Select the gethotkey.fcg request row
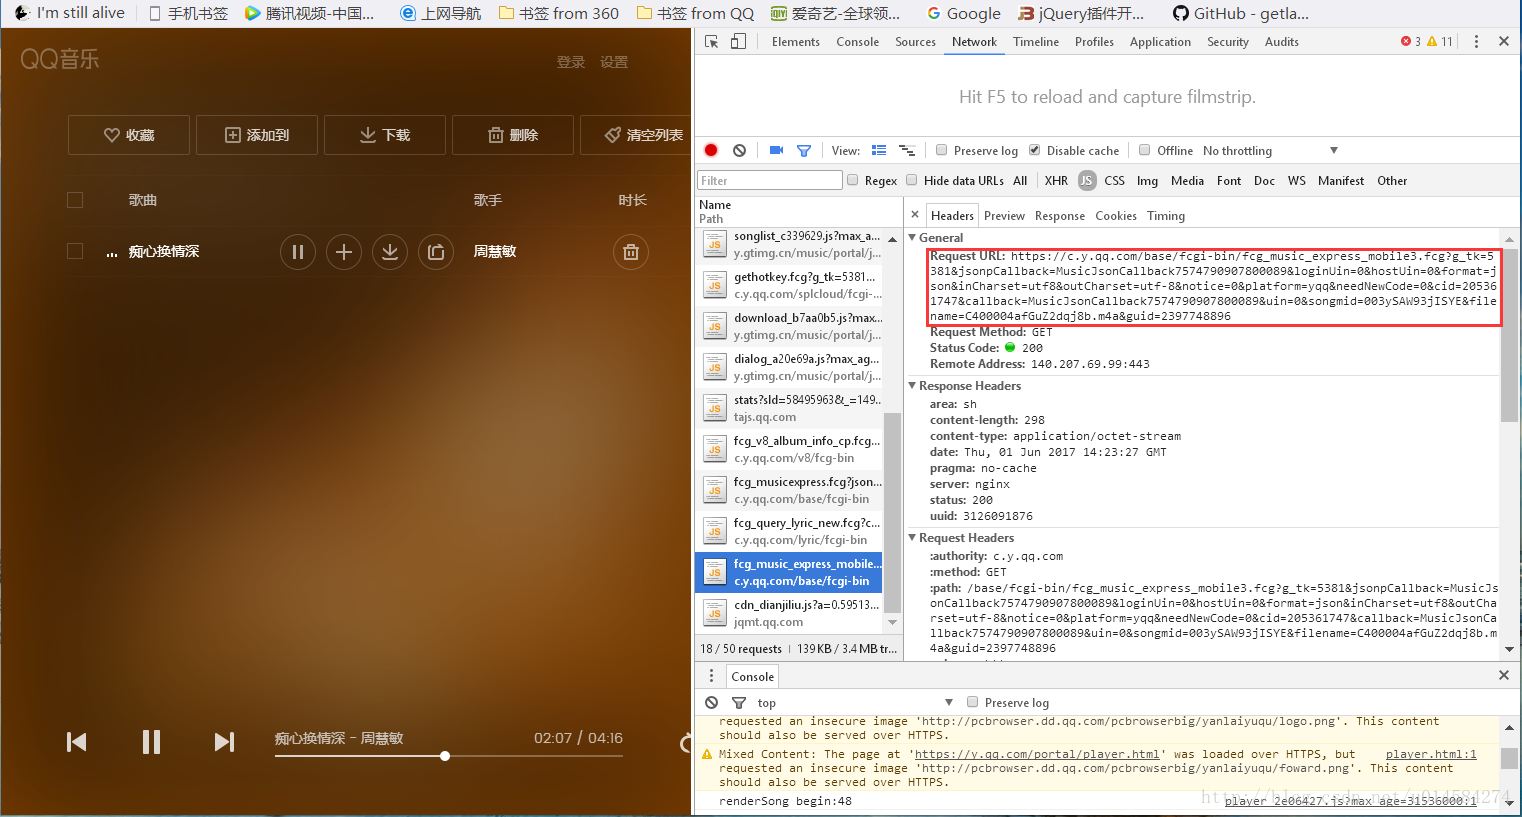This screenshot has height=817, width=1522. click(x=790, y=285)
